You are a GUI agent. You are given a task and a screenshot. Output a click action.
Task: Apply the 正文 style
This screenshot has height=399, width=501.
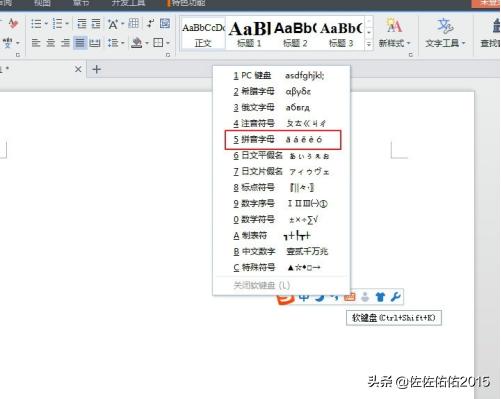pos(203,34)
